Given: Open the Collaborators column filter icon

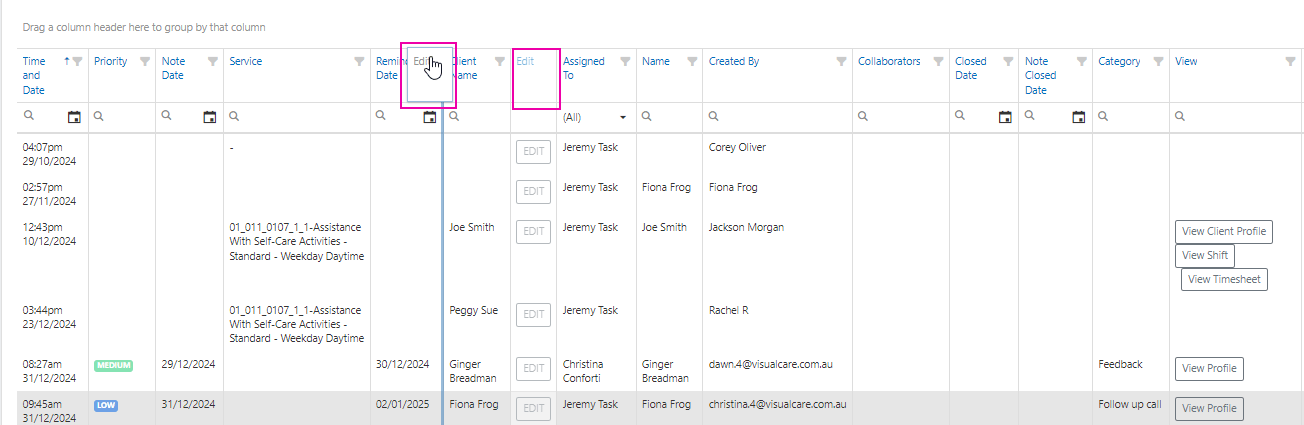Looking at the screenshot, I should pos(938,61).
